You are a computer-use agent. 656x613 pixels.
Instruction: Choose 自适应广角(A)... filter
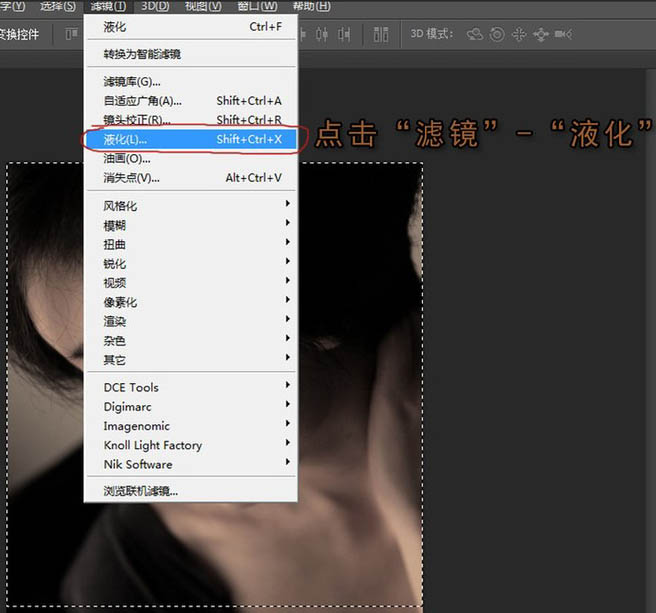[191, 101]
